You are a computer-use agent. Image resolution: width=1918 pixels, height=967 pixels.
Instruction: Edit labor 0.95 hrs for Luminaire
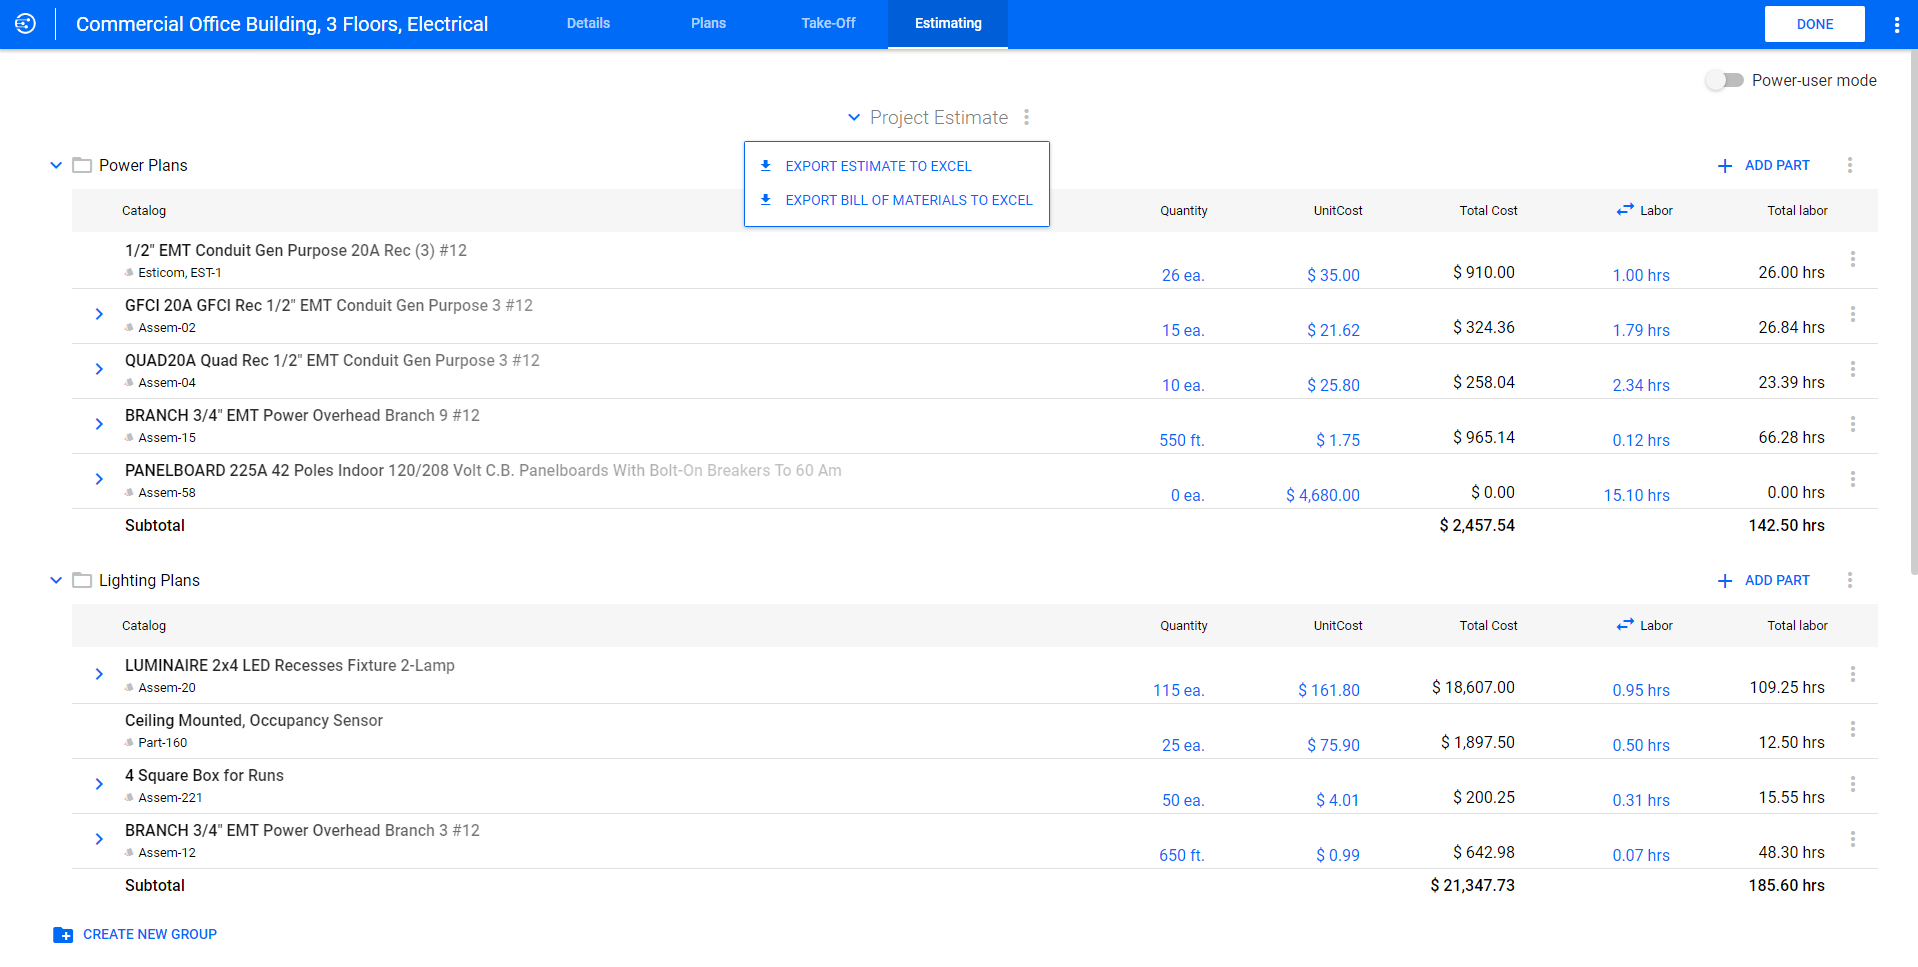(1641, 690)
